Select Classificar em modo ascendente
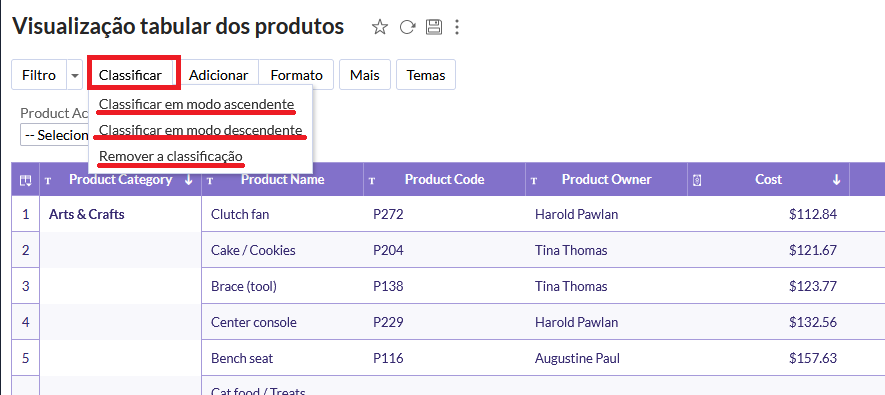This screenshot has width=885, height=395. pos(196,104)
